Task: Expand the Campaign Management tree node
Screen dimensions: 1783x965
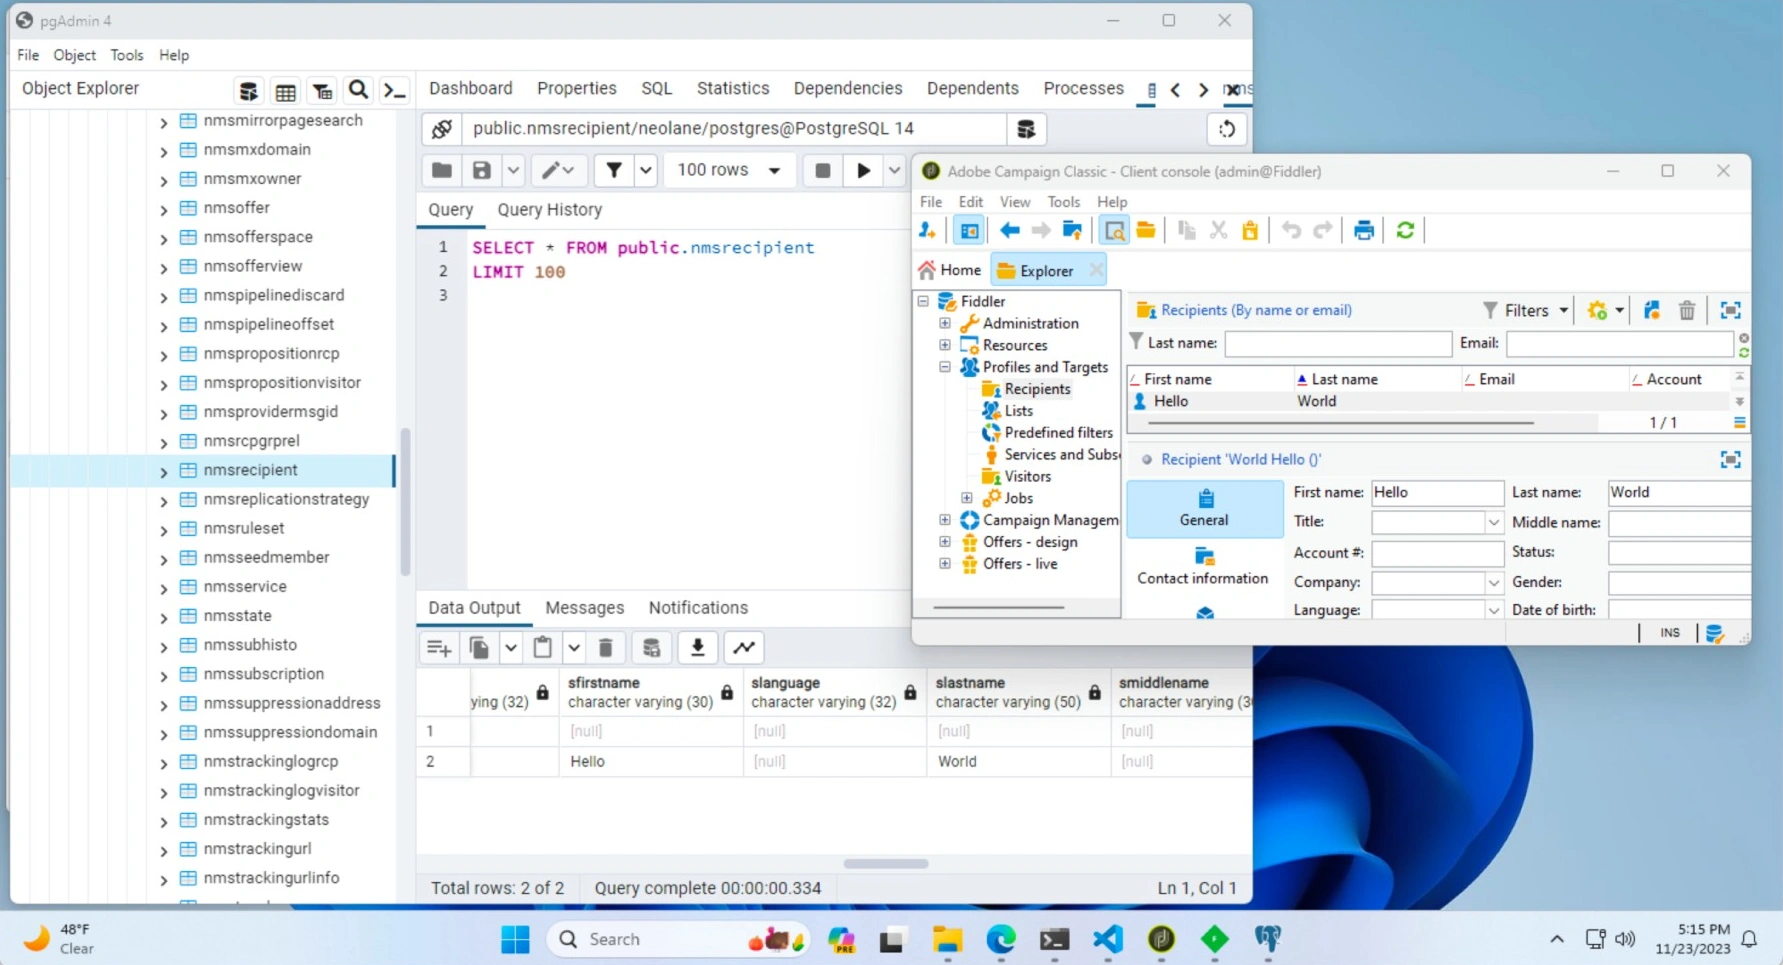Action: (x=945, y=520)
